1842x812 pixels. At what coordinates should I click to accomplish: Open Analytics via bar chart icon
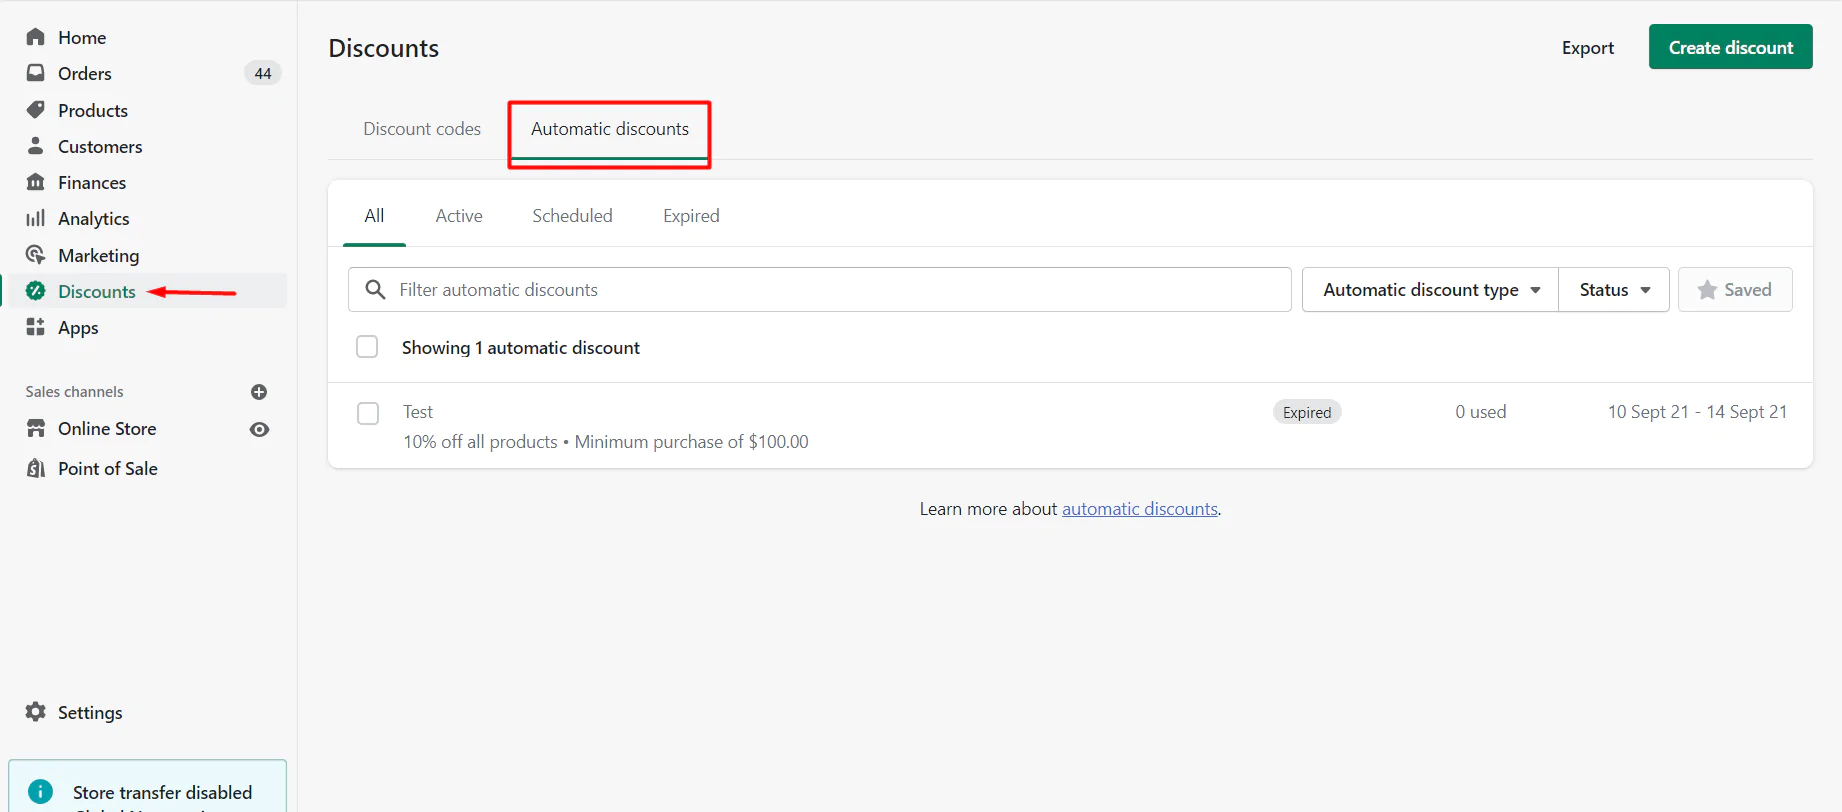[36, 218]
